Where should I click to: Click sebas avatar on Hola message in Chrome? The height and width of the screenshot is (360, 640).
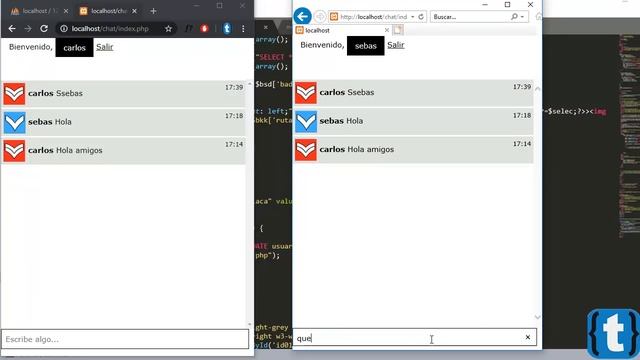tap(14, 122)
